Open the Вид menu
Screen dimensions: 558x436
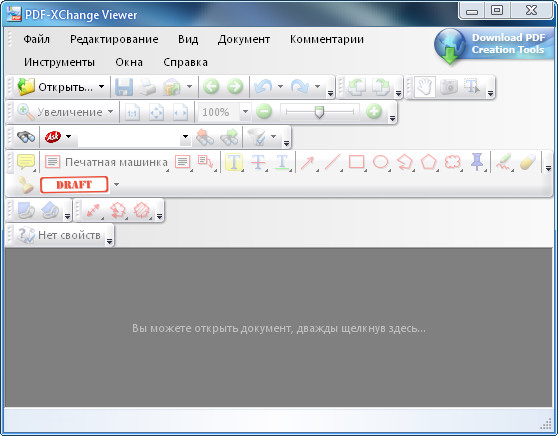[x=188, y=39]
